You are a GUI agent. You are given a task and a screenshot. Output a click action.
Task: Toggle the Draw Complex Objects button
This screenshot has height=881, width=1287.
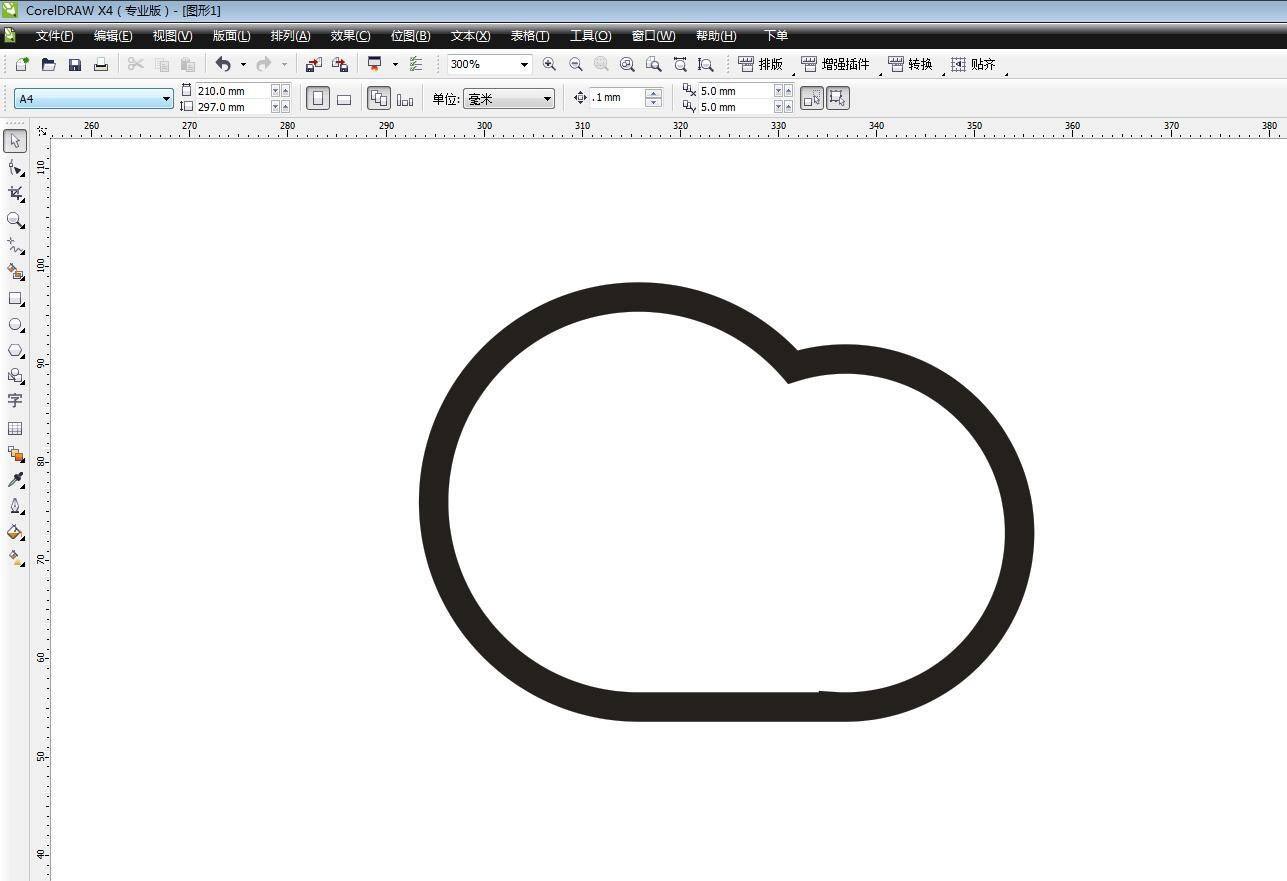(838, 98)
